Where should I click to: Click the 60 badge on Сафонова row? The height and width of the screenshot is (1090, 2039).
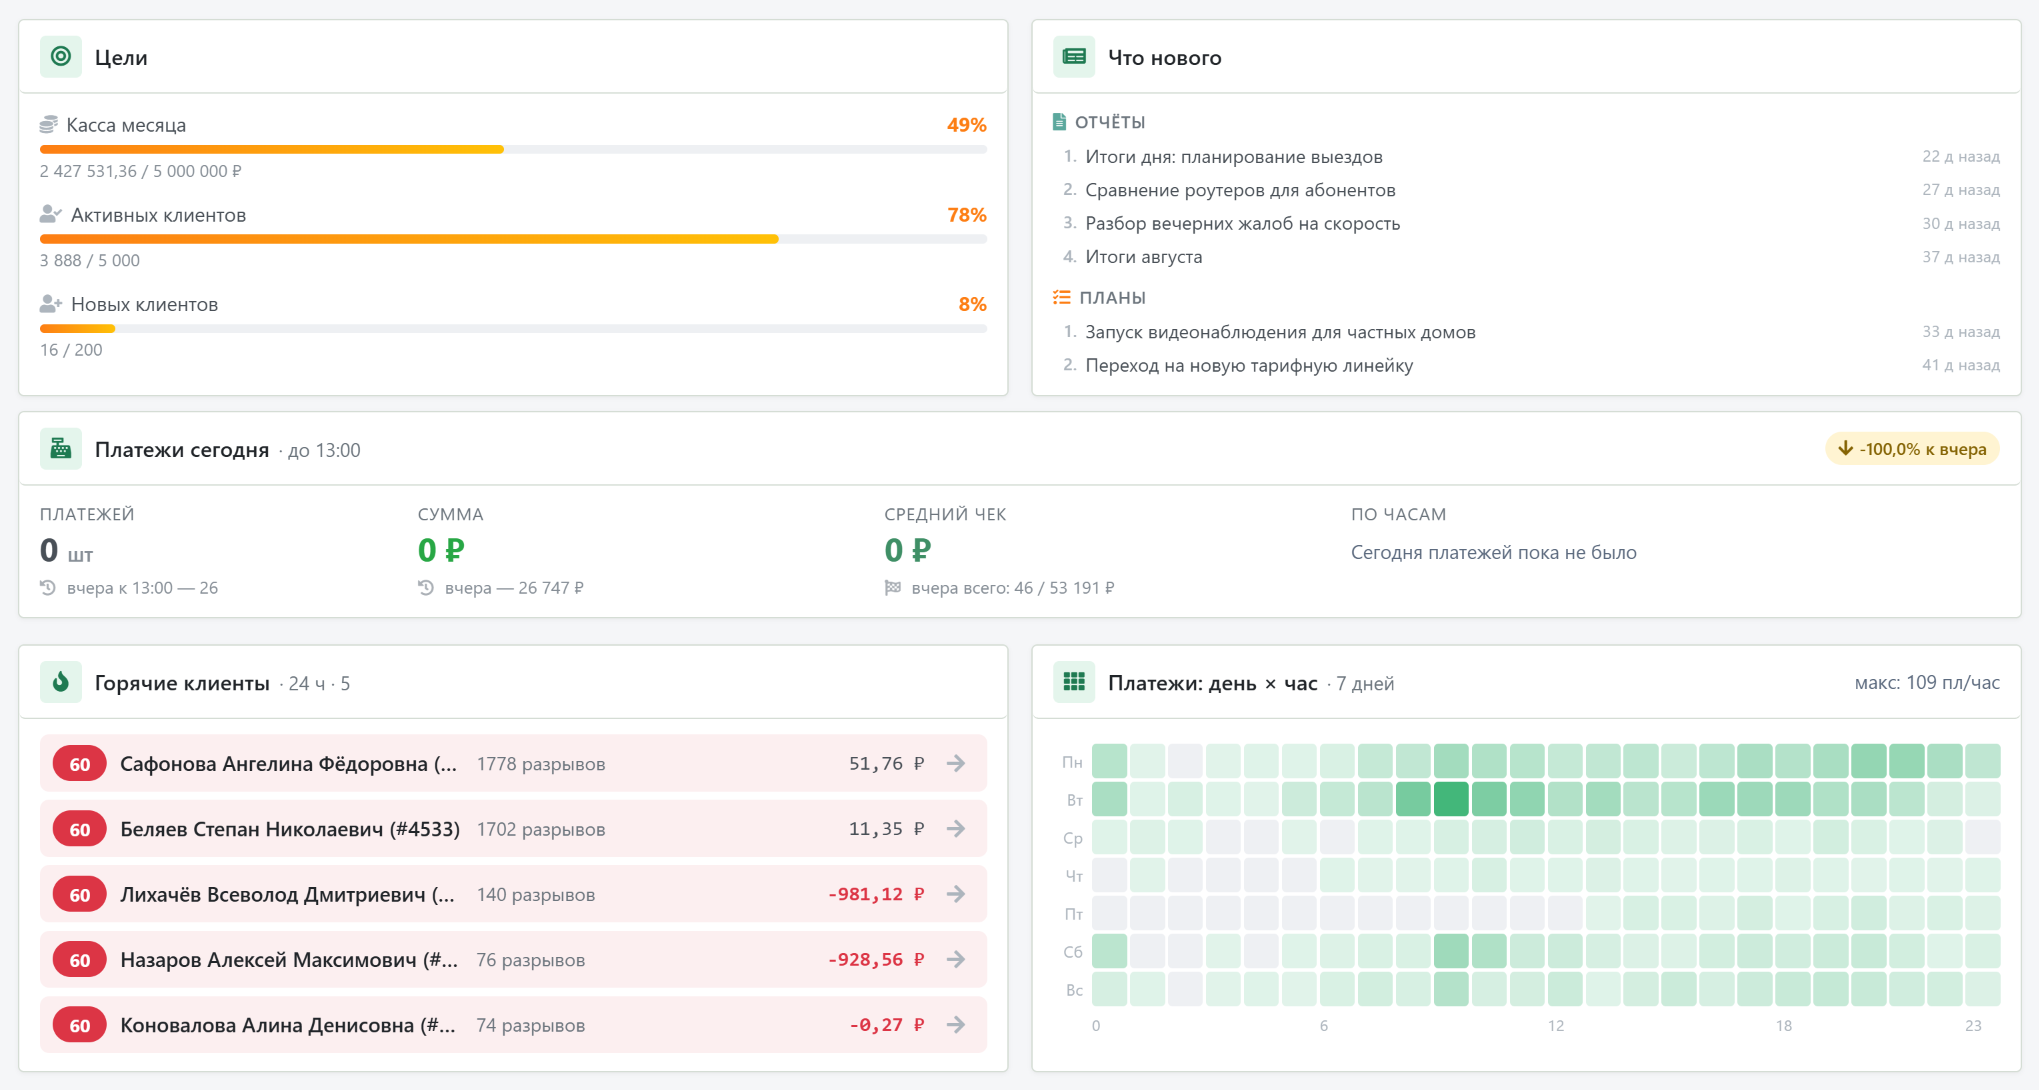(80, 764)
